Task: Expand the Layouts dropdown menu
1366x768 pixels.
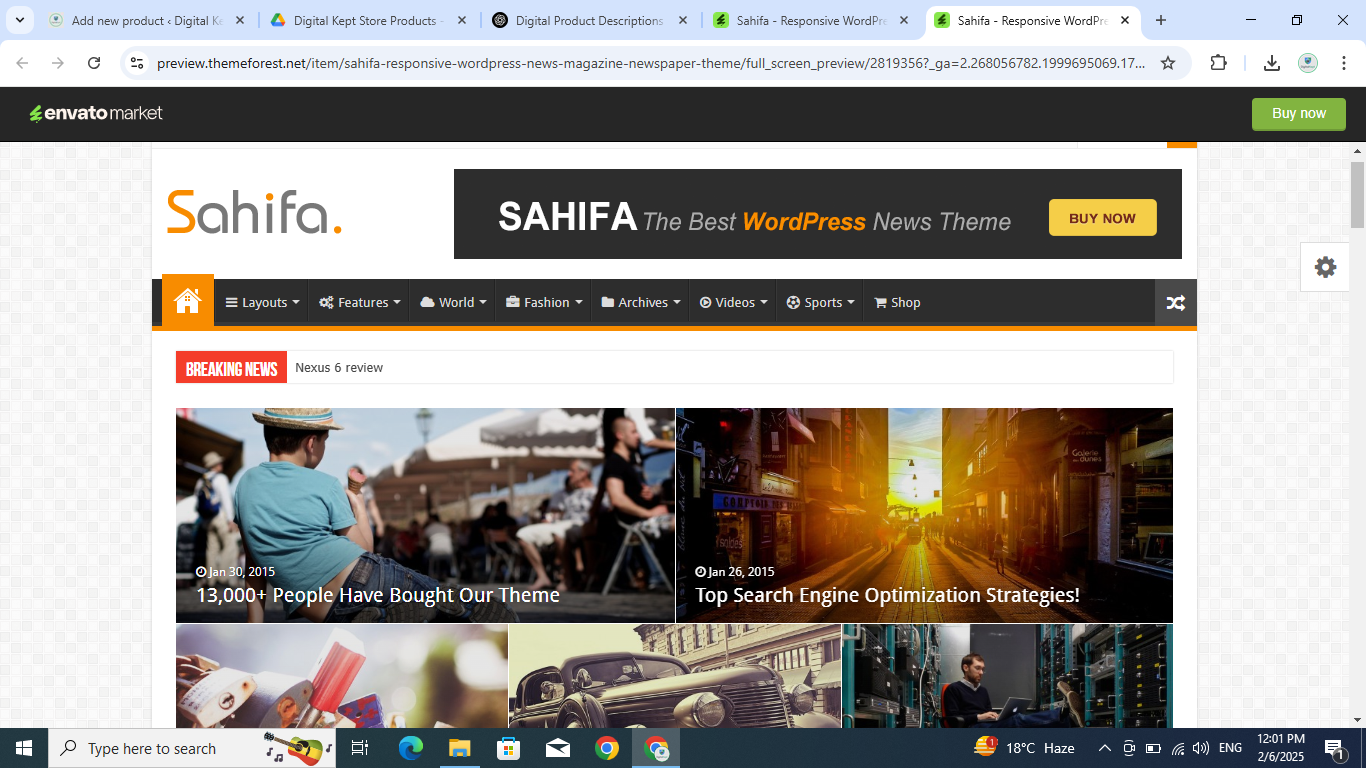Action: (x=262, y=302)
